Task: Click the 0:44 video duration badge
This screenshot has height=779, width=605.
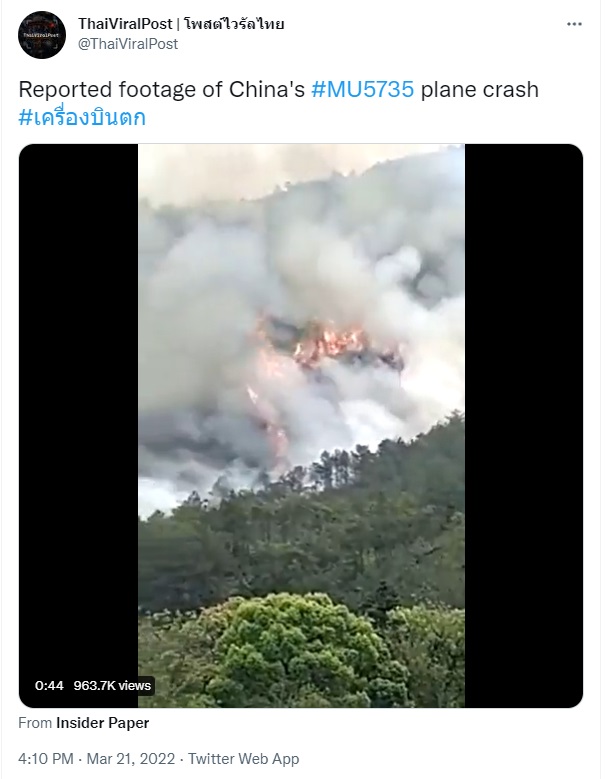Action: click(x=49, y=686)
